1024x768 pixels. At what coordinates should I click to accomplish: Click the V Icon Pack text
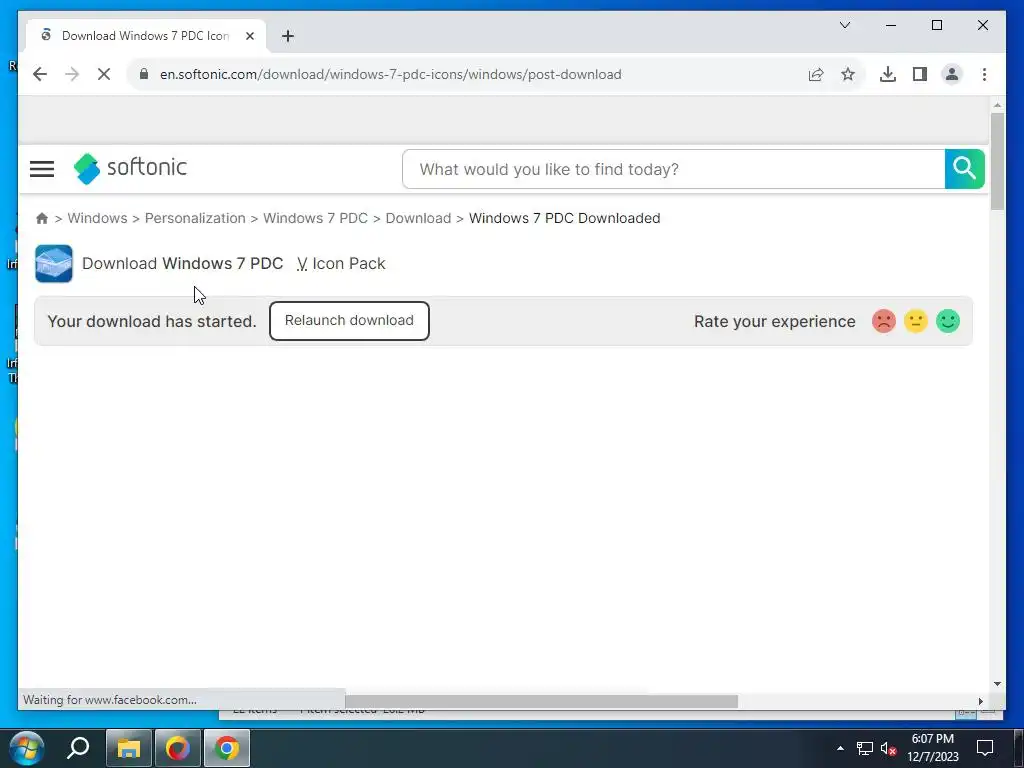point(341,263)
